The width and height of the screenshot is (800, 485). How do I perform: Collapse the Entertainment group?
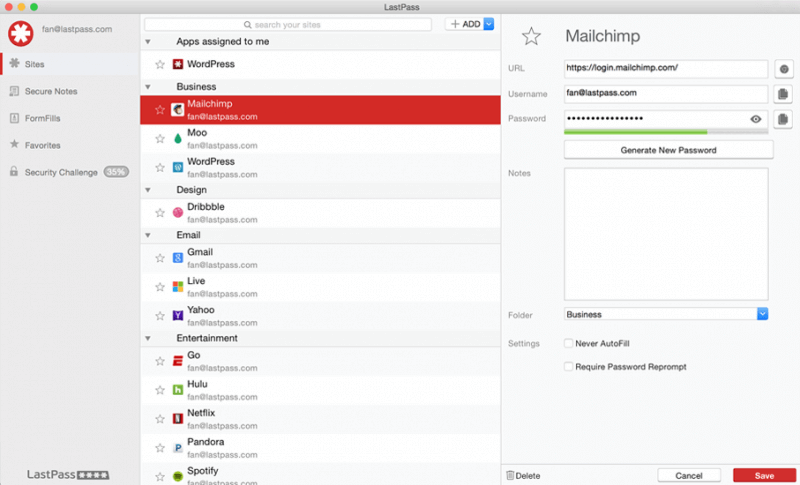tap(149, 338)
